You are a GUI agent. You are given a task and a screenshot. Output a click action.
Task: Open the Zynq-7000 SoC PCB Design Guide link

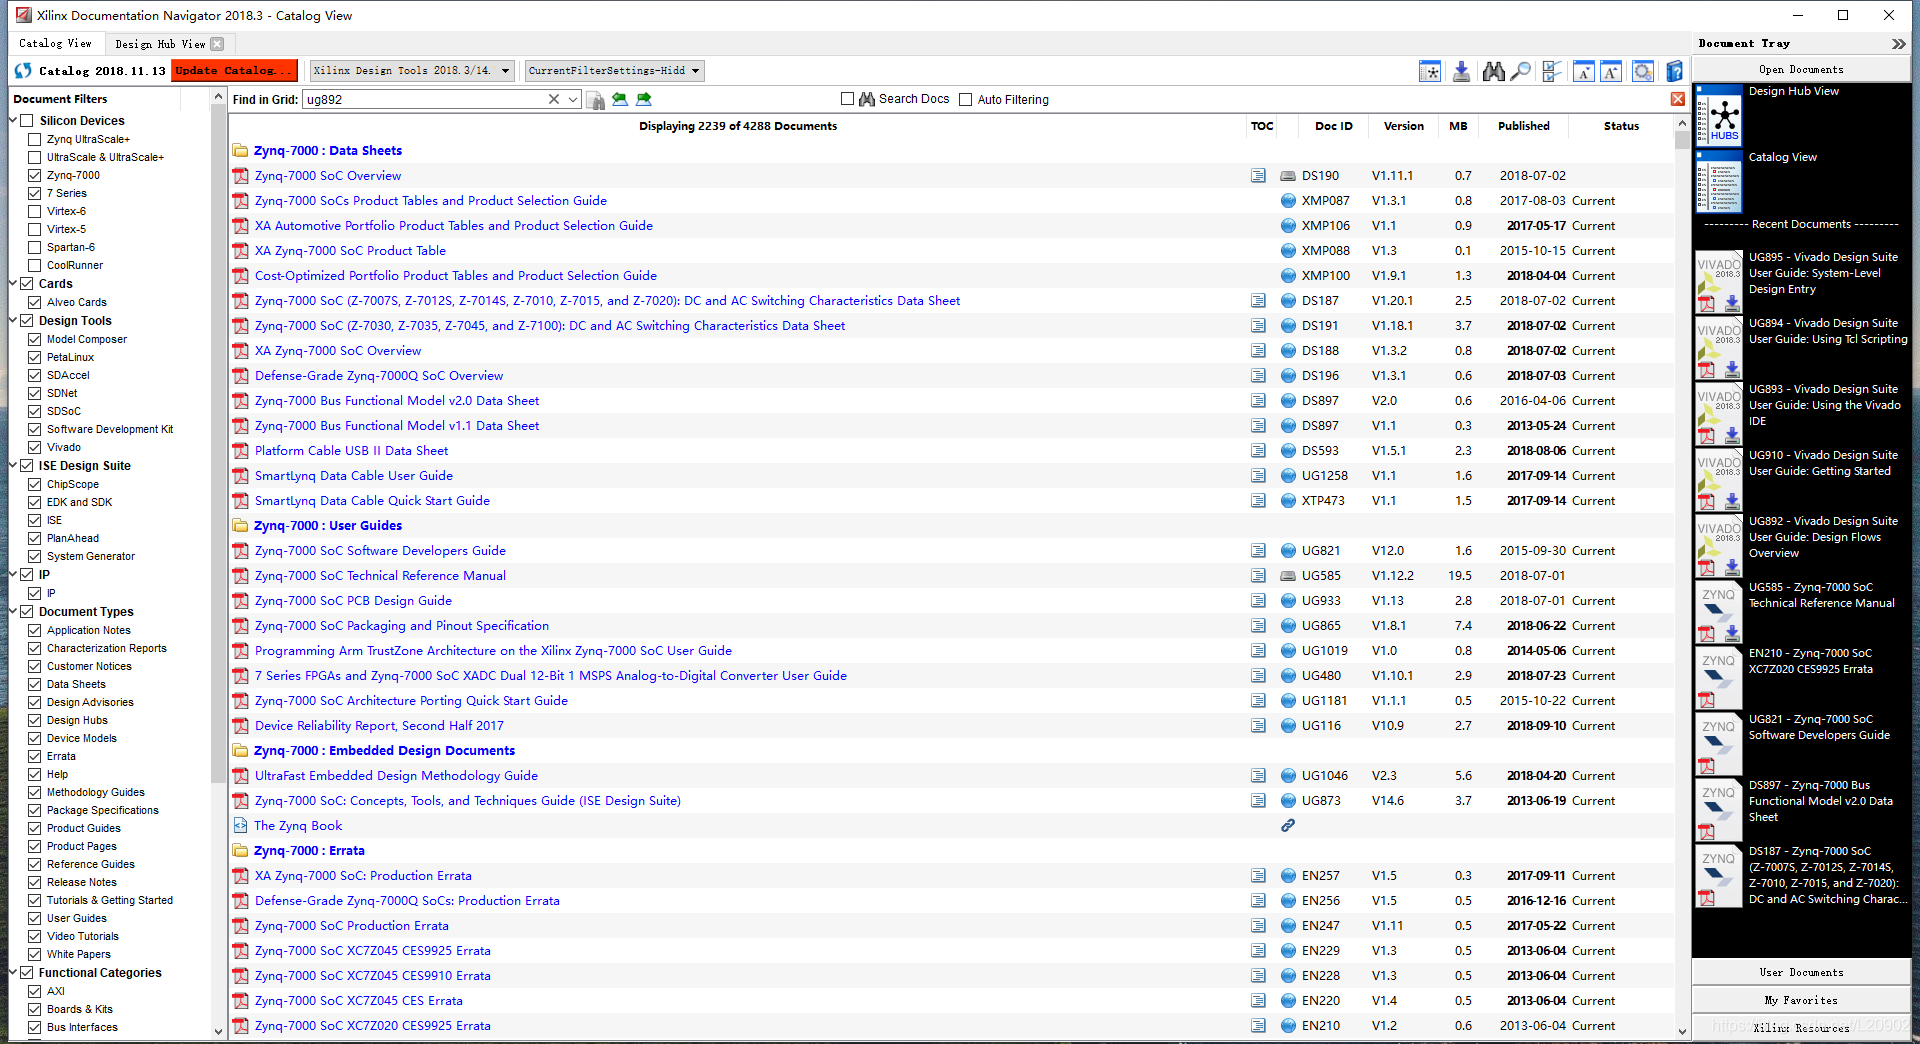pyautogui.click(x=353, y=601)
